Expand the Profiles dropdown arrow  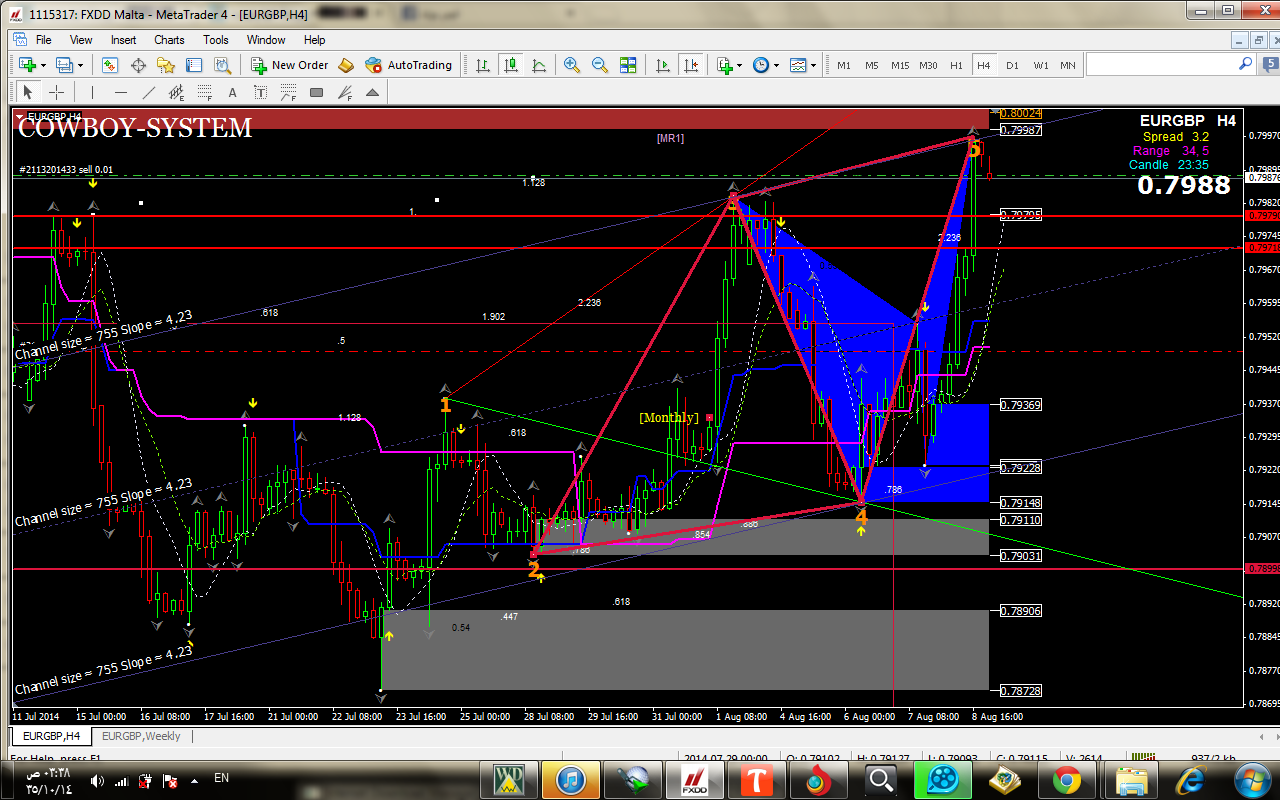tap(81, 65)
